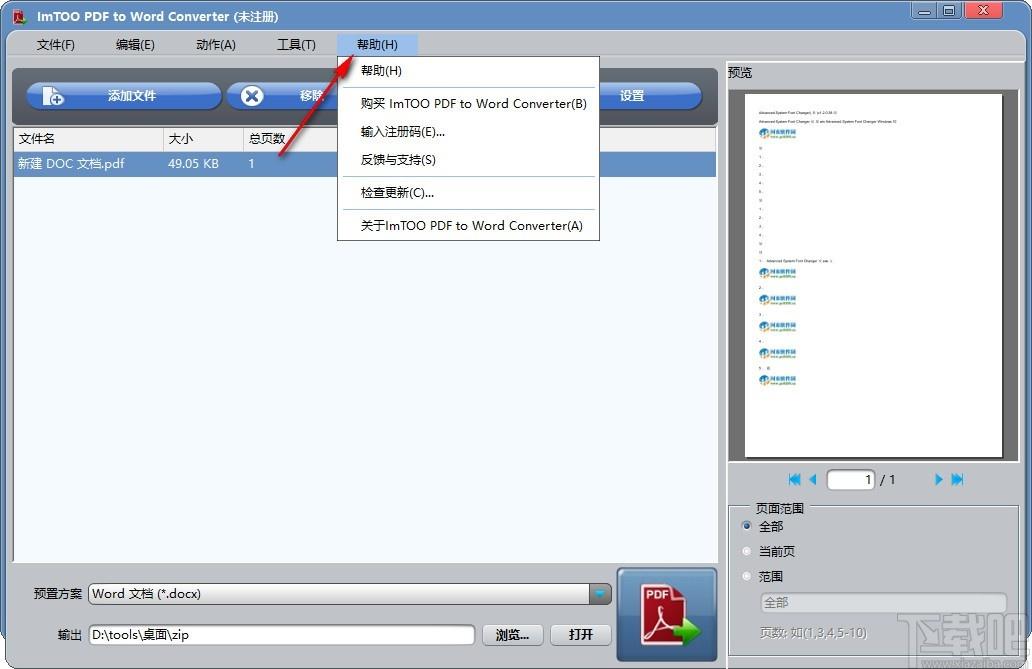Click the 总页数 column header
The height and width of the screenshot is (669, 1032).
290,139
